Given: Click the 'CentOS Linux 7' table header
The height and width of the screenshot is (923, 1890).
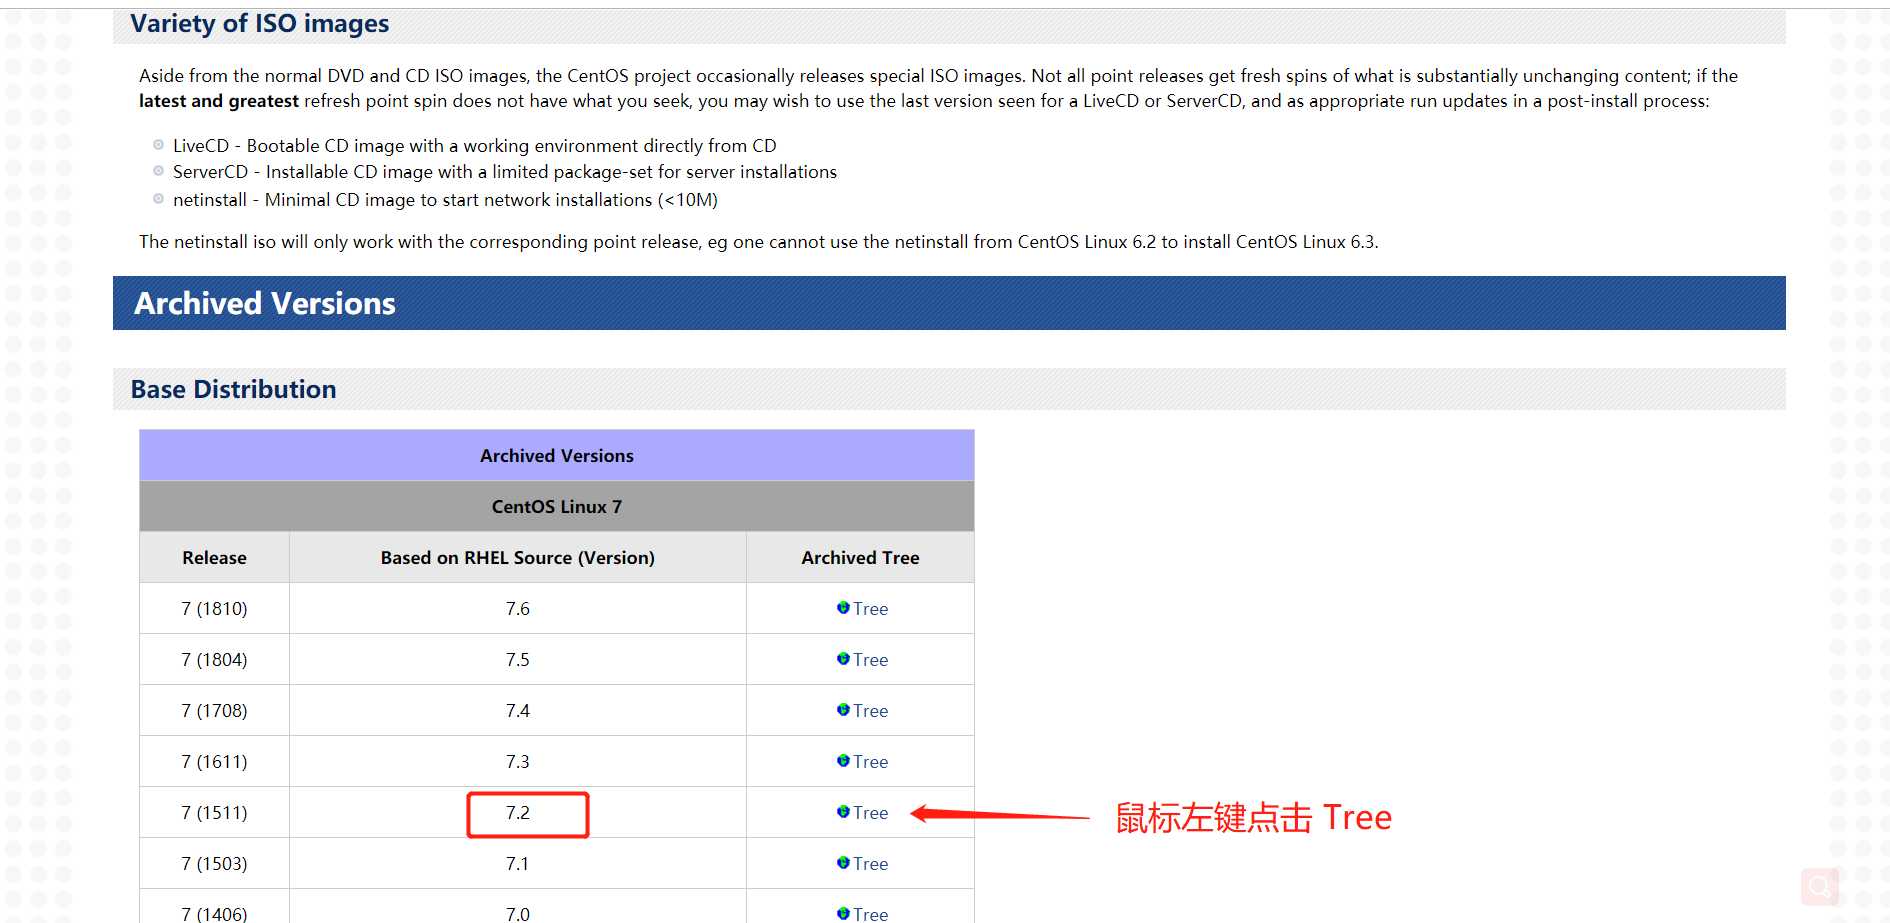Looking at the screenshot, I should [557, 506].
